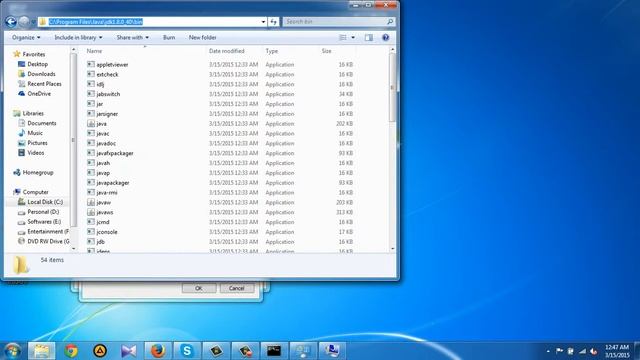Click the taskbar clock
This screenshot has height=360, width=640.
pos(617,351)
